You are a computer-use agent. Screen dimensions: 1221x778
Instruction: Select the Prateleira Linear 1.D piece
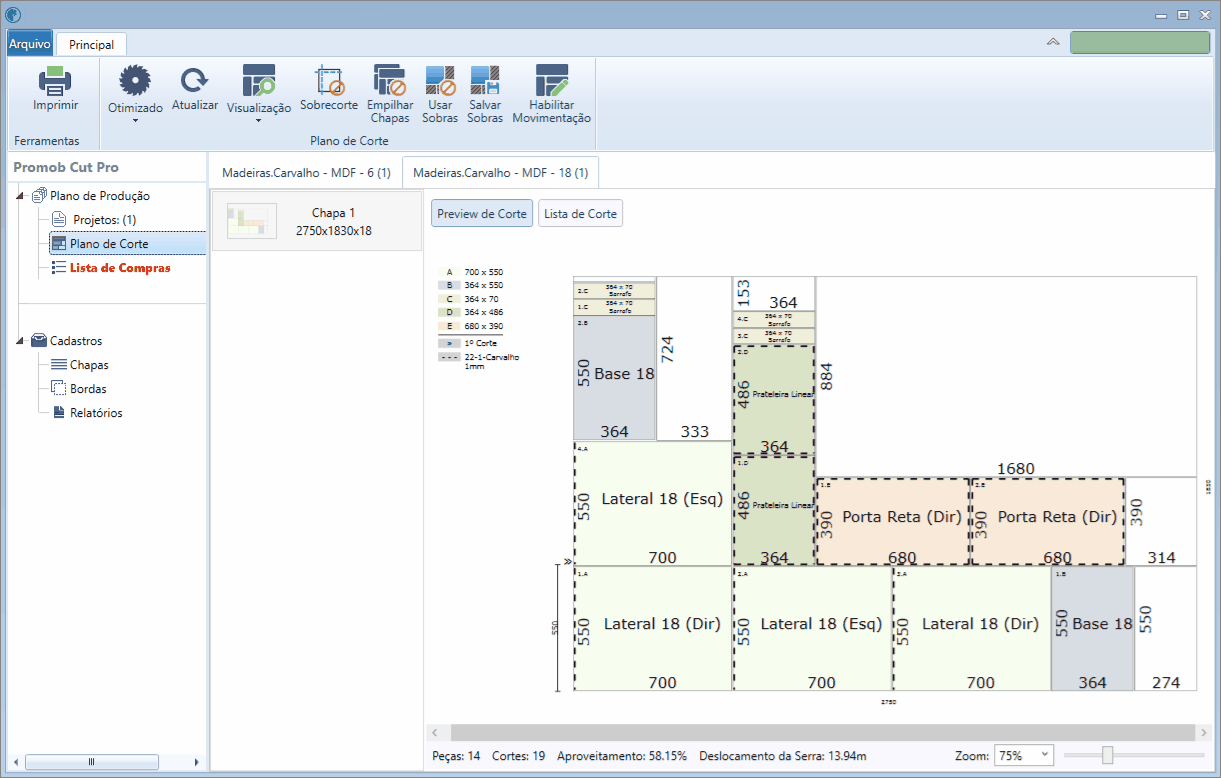tap(774, 511)
